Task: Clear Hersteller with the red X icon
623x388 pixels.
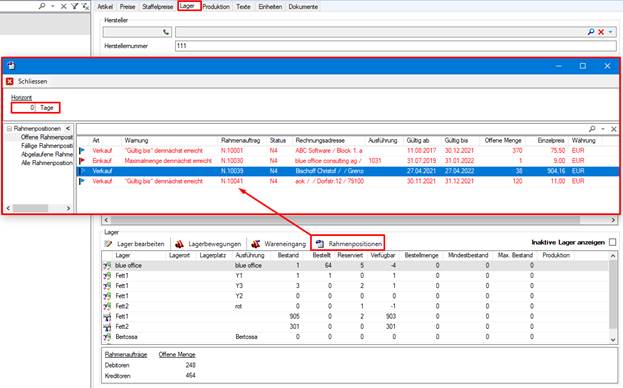Action: click(x=601, y=32)
